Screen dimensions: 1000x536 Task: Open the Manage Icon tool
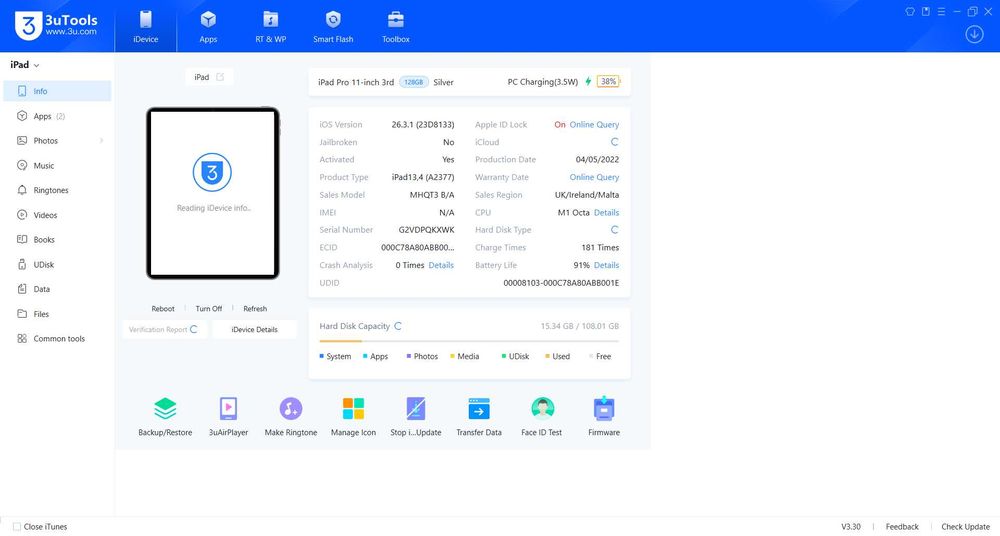click(353, 416)
